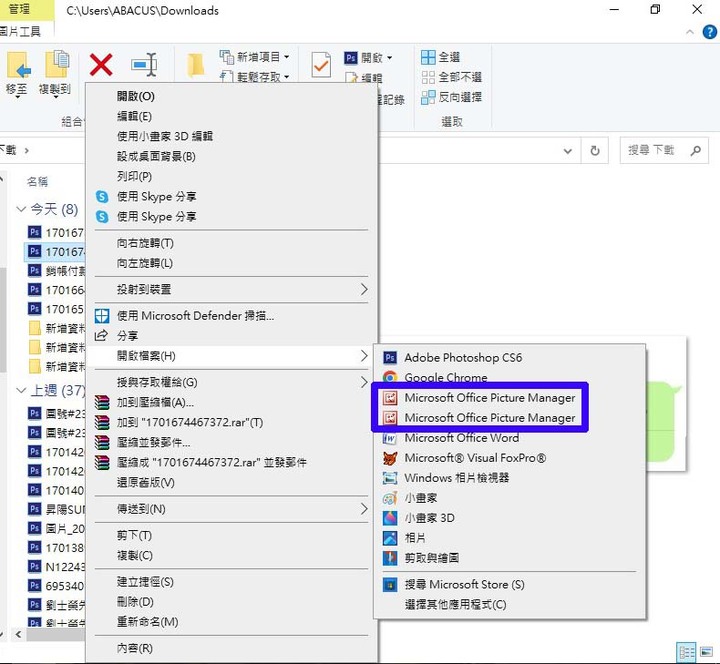Click 內容(R) properties entry
This screenshot has width=720, height=664.
(231, 648)
